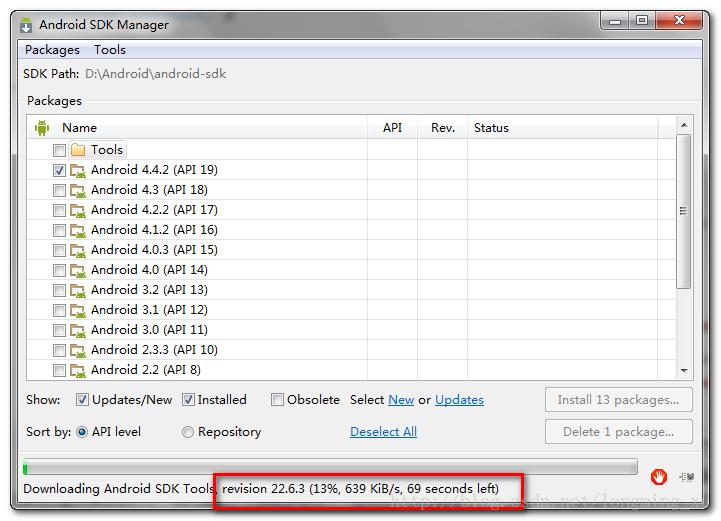Check the Android 3.0 (API 11) checkbox
Screen dimensions: 721x521
click(59, 330)
